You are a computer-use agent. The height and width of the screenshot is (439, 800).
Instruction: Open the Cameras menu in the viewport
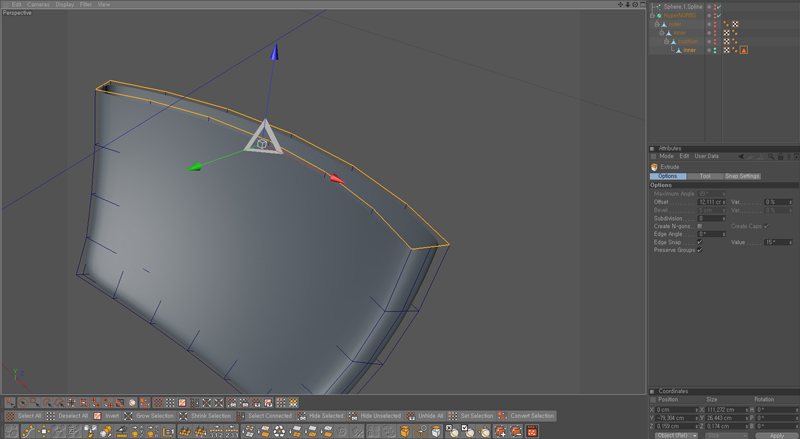[38, 4]
